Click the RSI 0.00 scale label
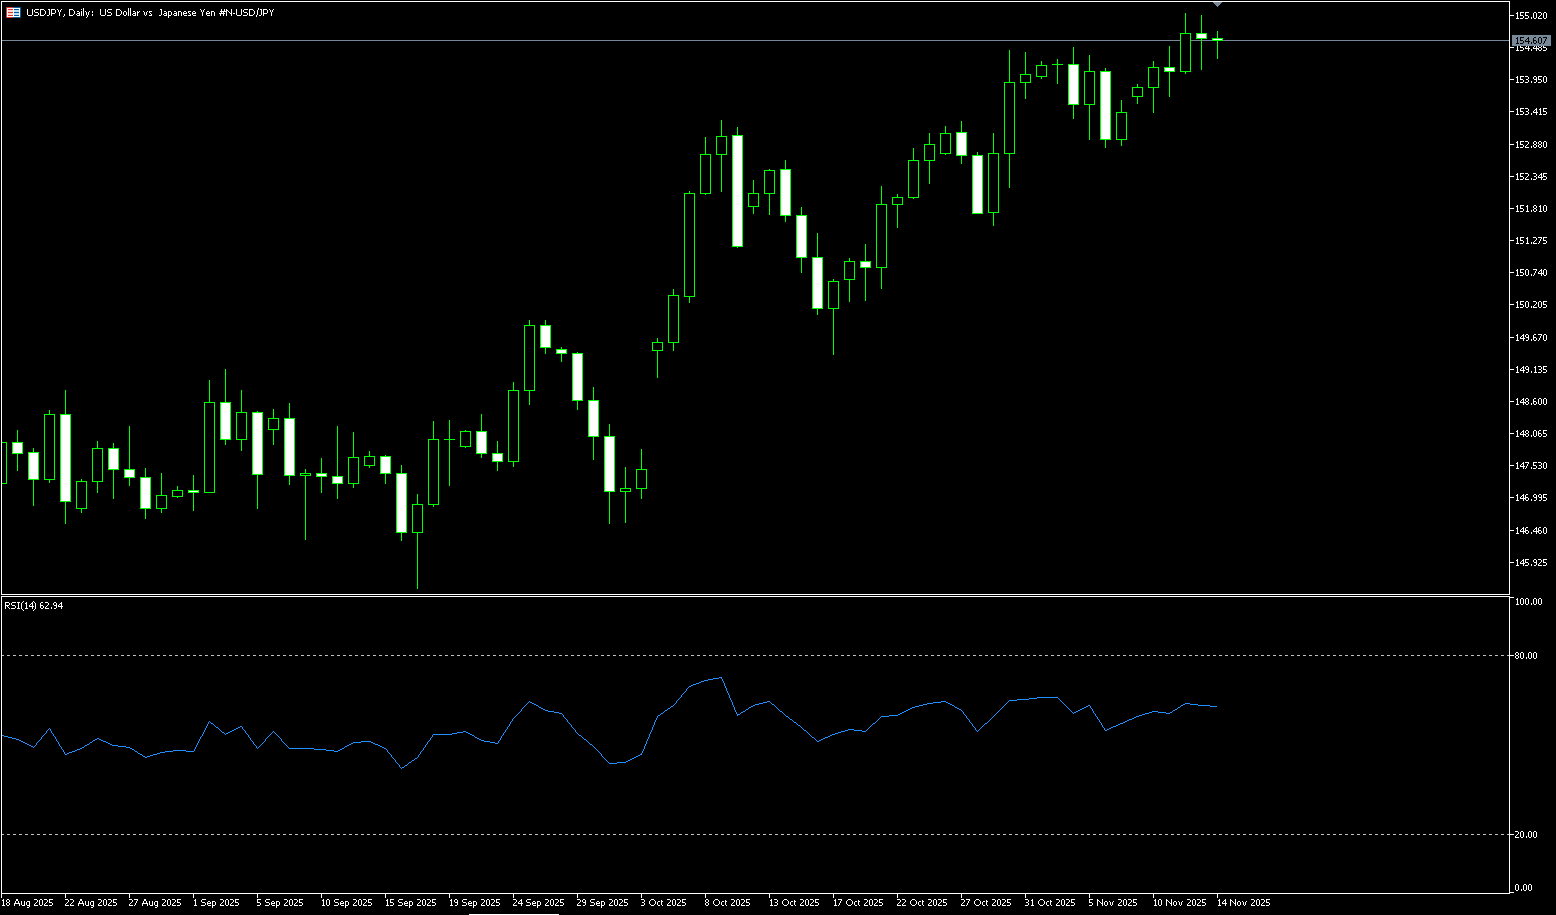The width and height of the screenshot is (1556, 915). pos(1523,888)
